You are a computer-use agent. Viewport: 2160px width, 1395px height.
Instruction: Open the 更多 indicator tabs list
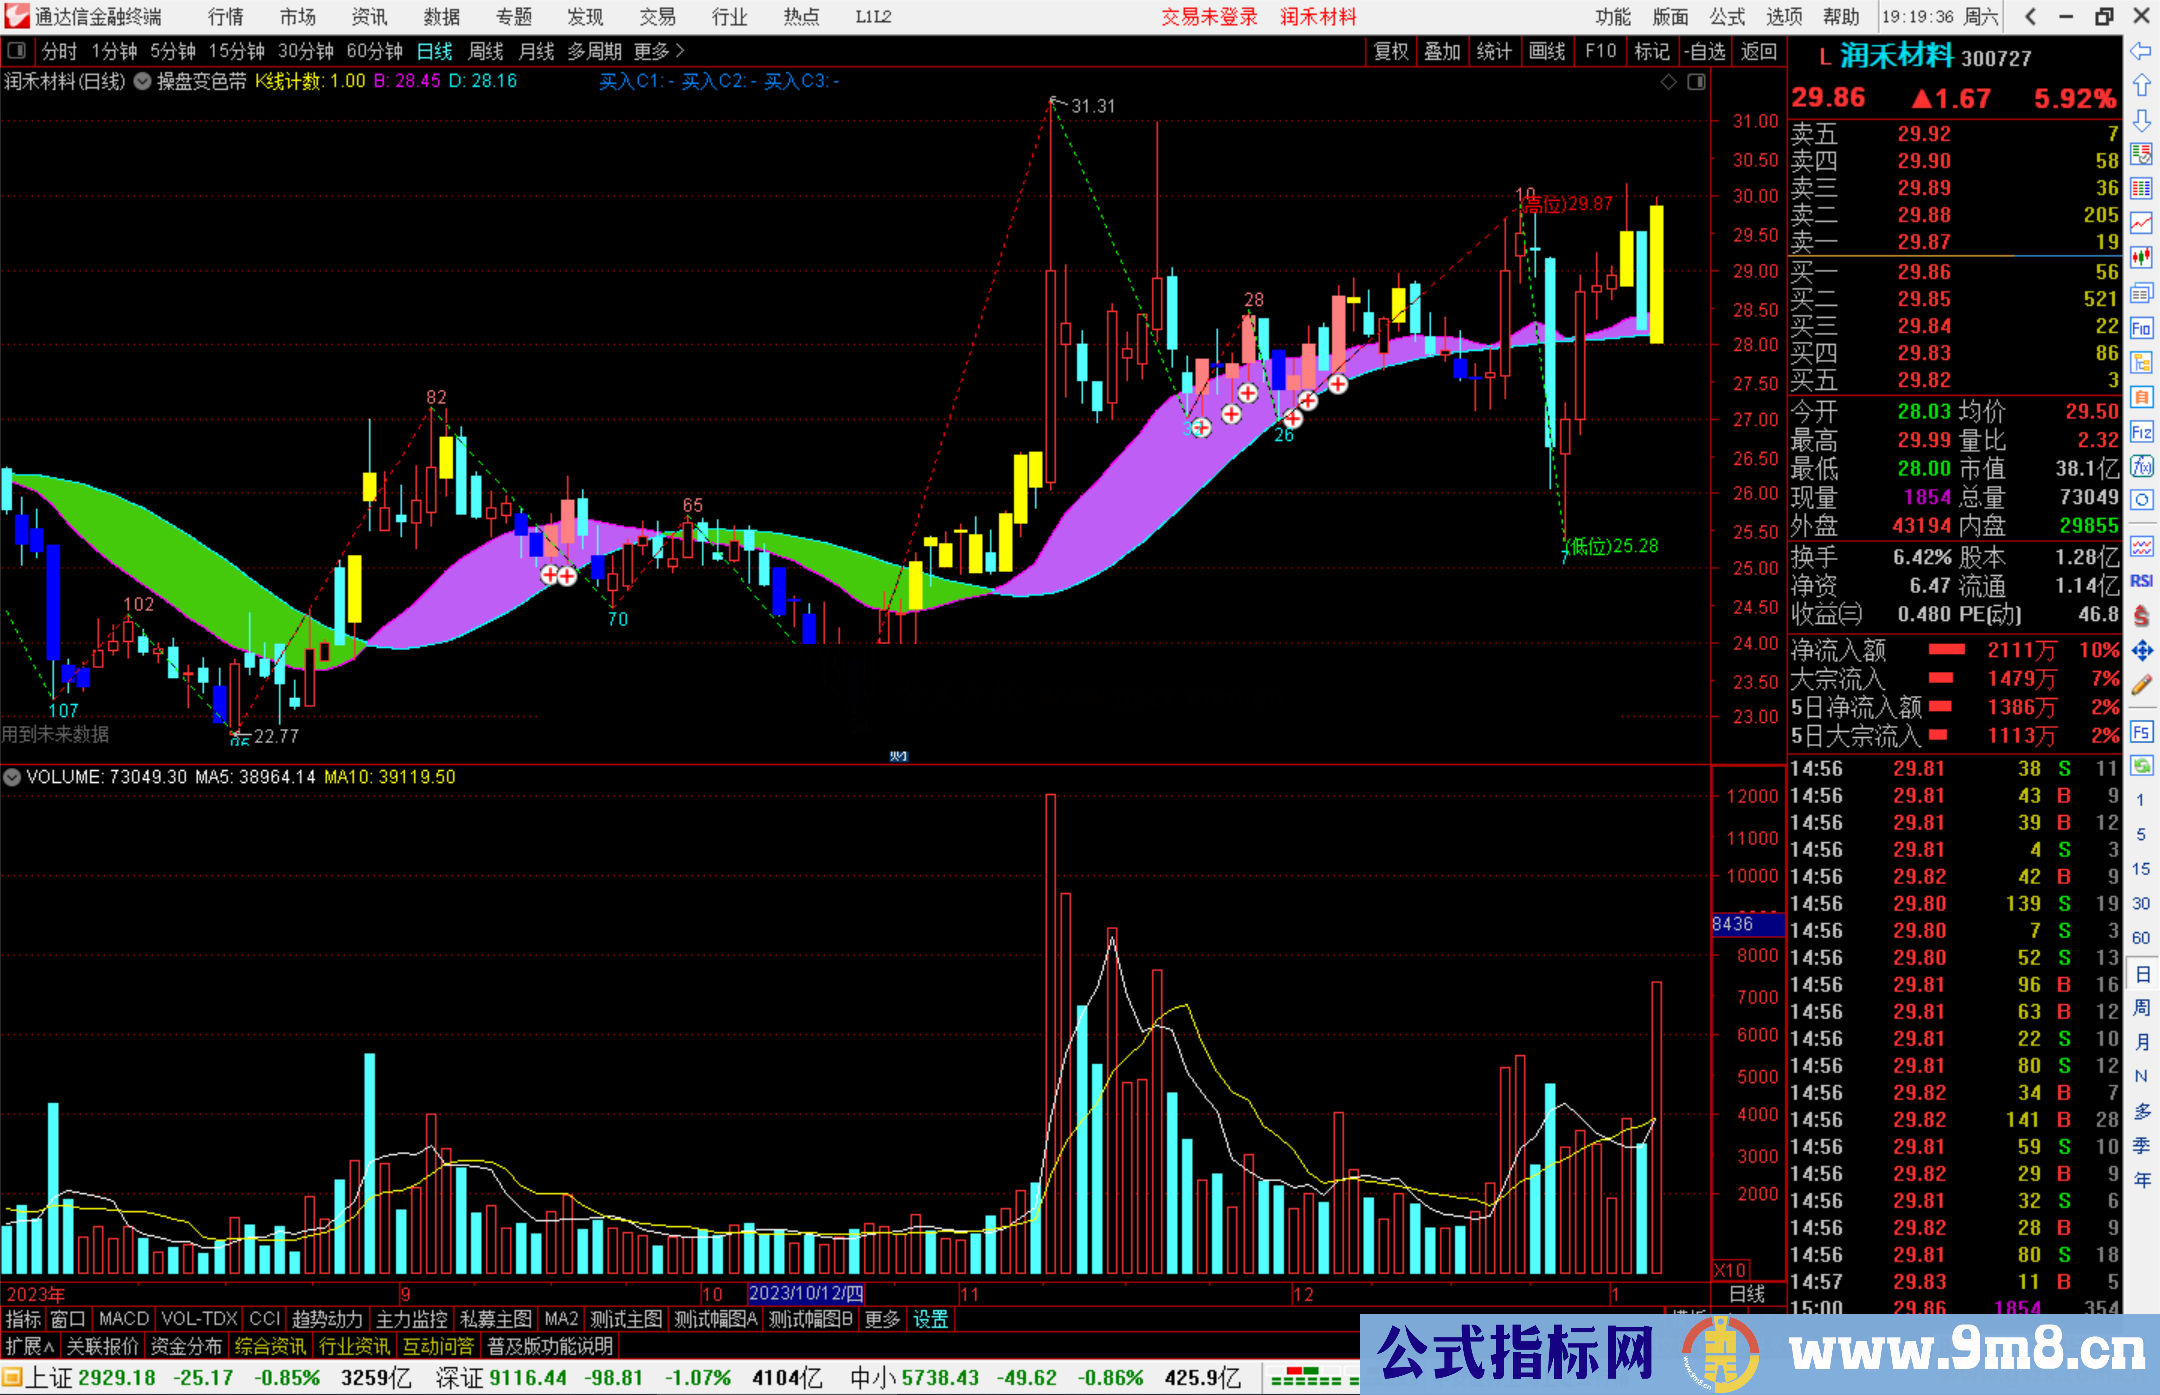[882, 1320]
